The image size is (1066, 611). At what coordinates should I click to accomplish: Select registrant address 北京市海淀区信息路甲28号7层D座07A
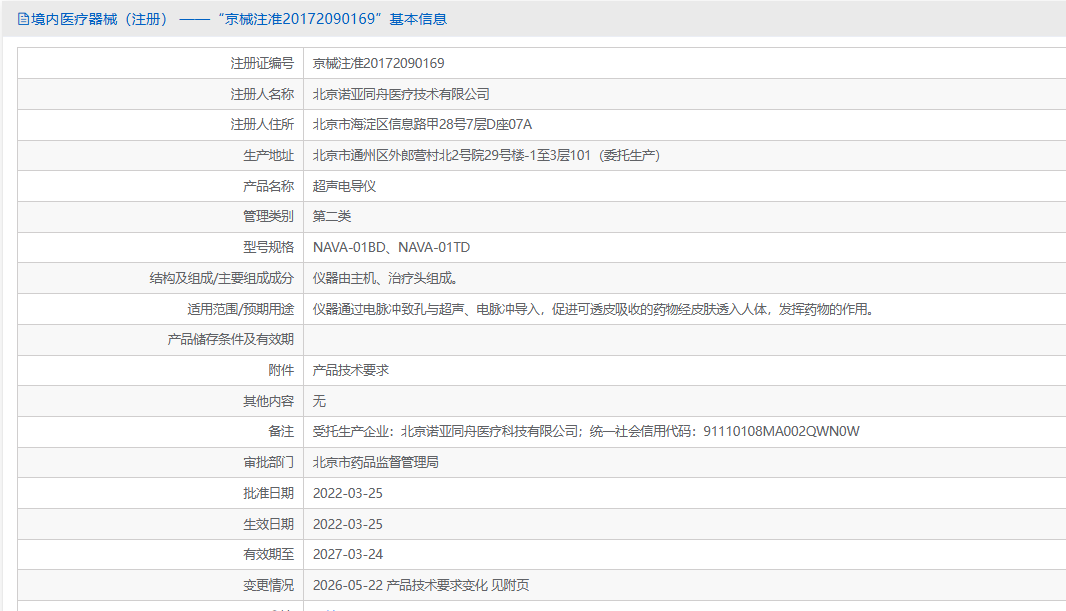click(422, 124)
